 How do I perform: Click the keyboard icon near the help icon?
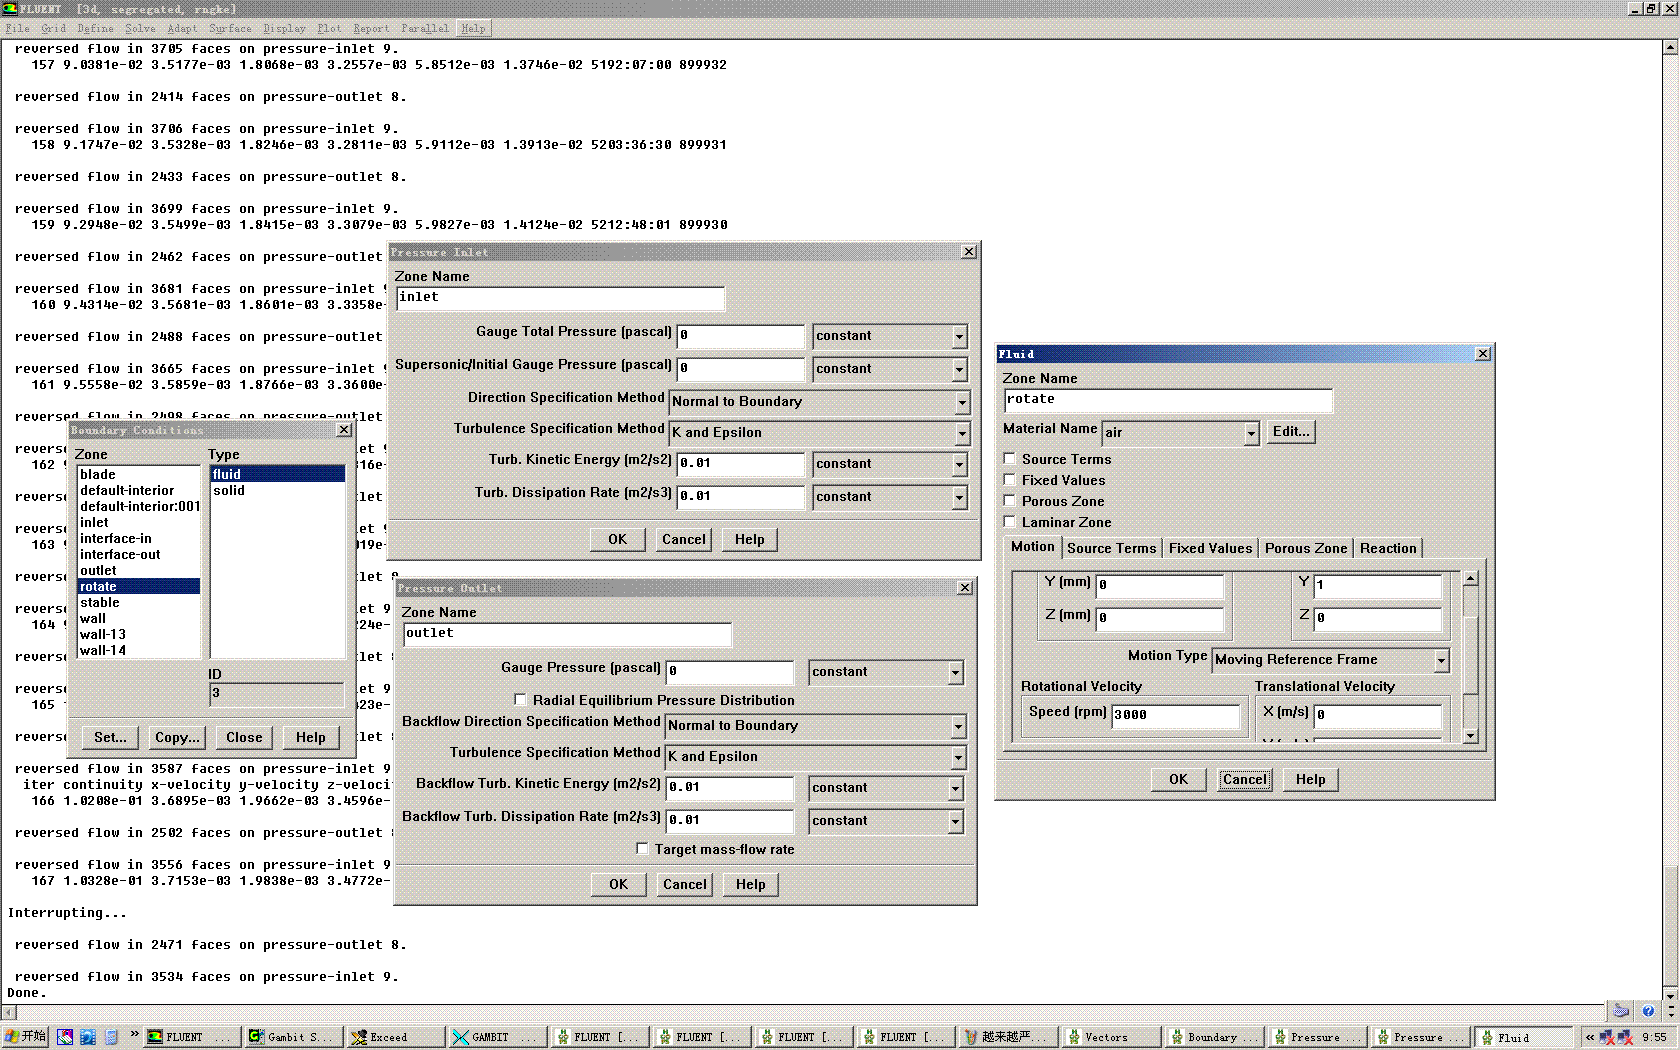click(x=1621, y=1011)
